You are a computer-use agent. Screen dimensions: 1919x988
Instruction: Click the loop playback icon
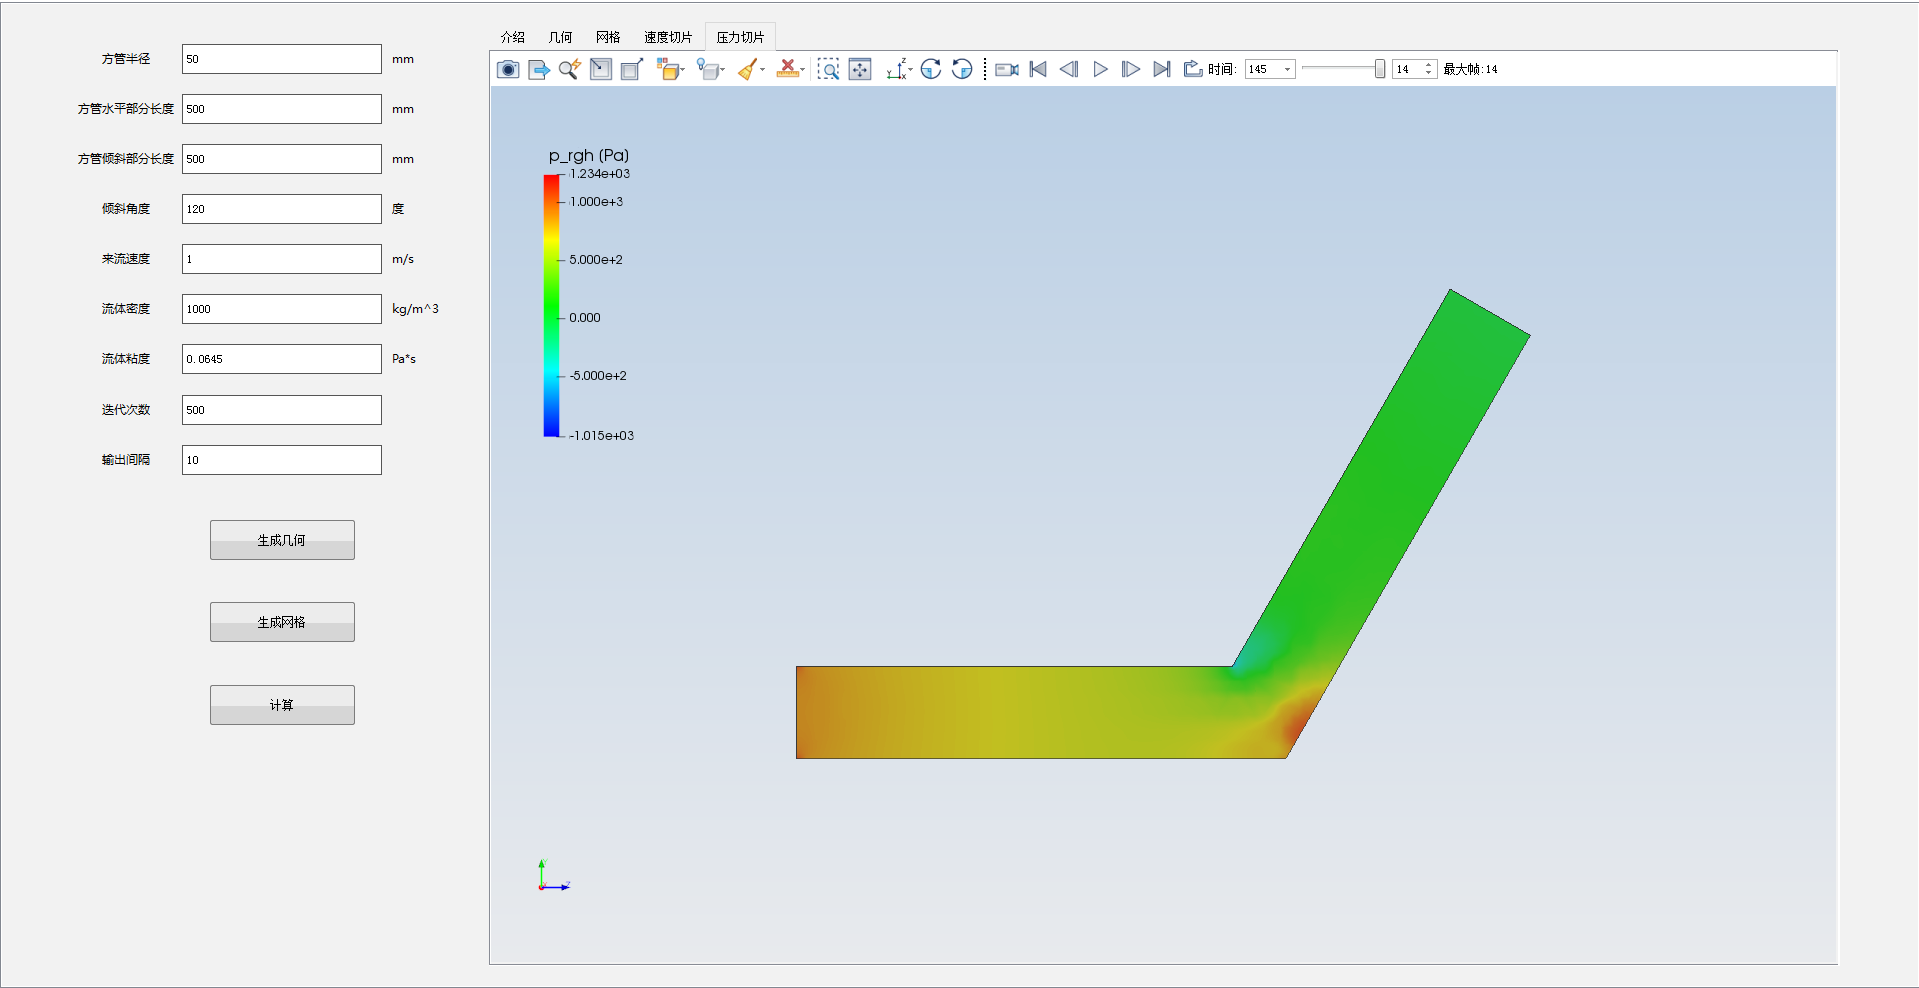coord(1193,69)
